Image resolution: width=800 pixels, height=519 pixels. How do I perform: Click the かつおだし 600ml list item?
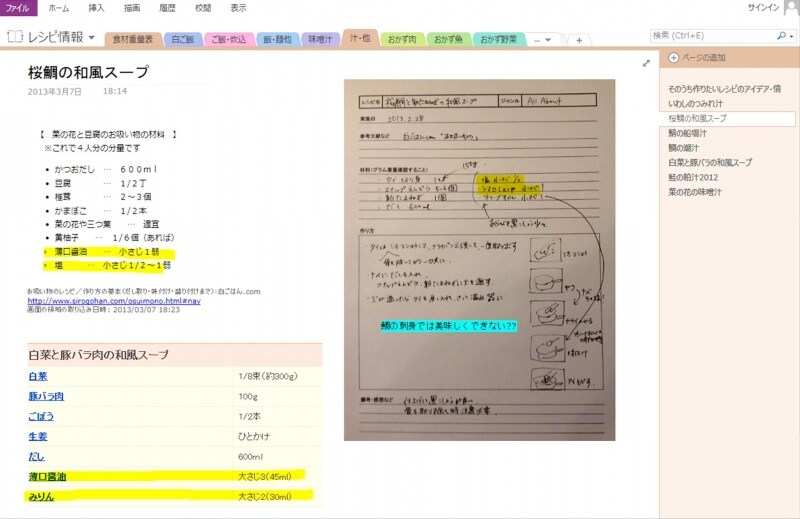[x=106, y=169]
